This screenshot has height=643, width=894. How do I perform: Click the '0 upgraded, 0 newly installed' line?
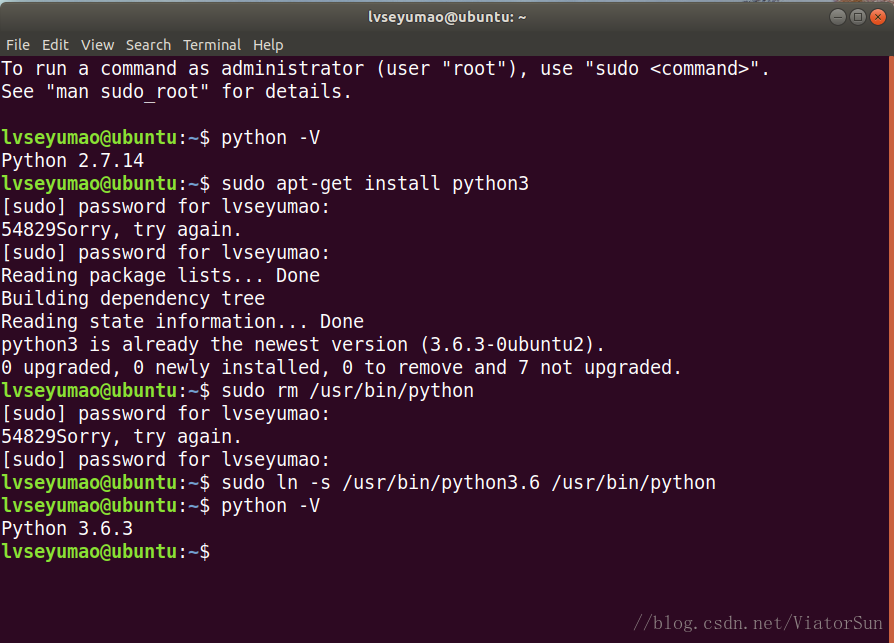(x=341, y=368)
